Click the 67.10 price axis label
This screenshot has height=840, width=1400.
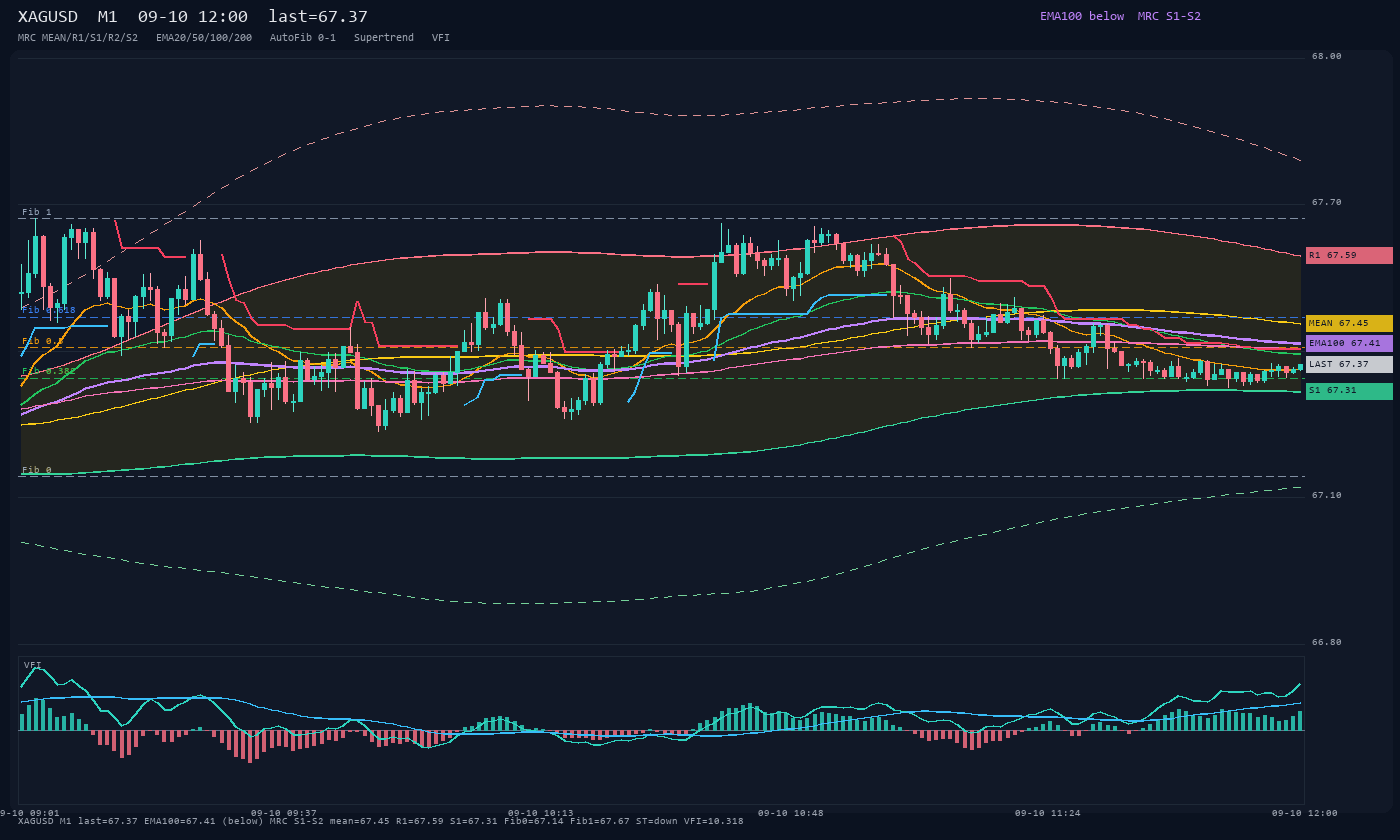coord(1327,496)
